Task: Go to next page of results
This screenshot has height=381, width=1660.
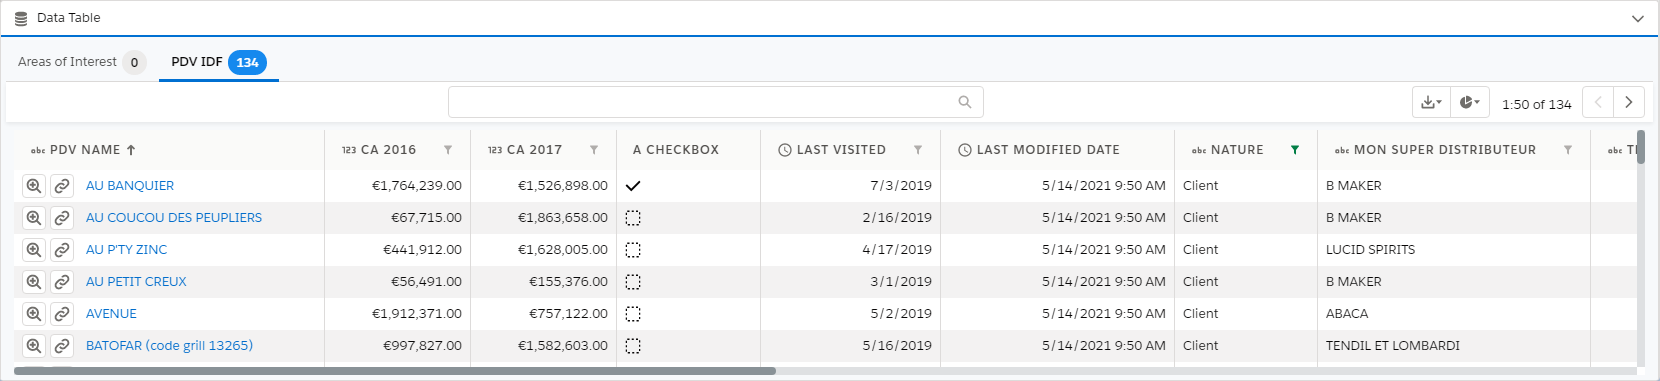Action: click(x=1629, y=102)
